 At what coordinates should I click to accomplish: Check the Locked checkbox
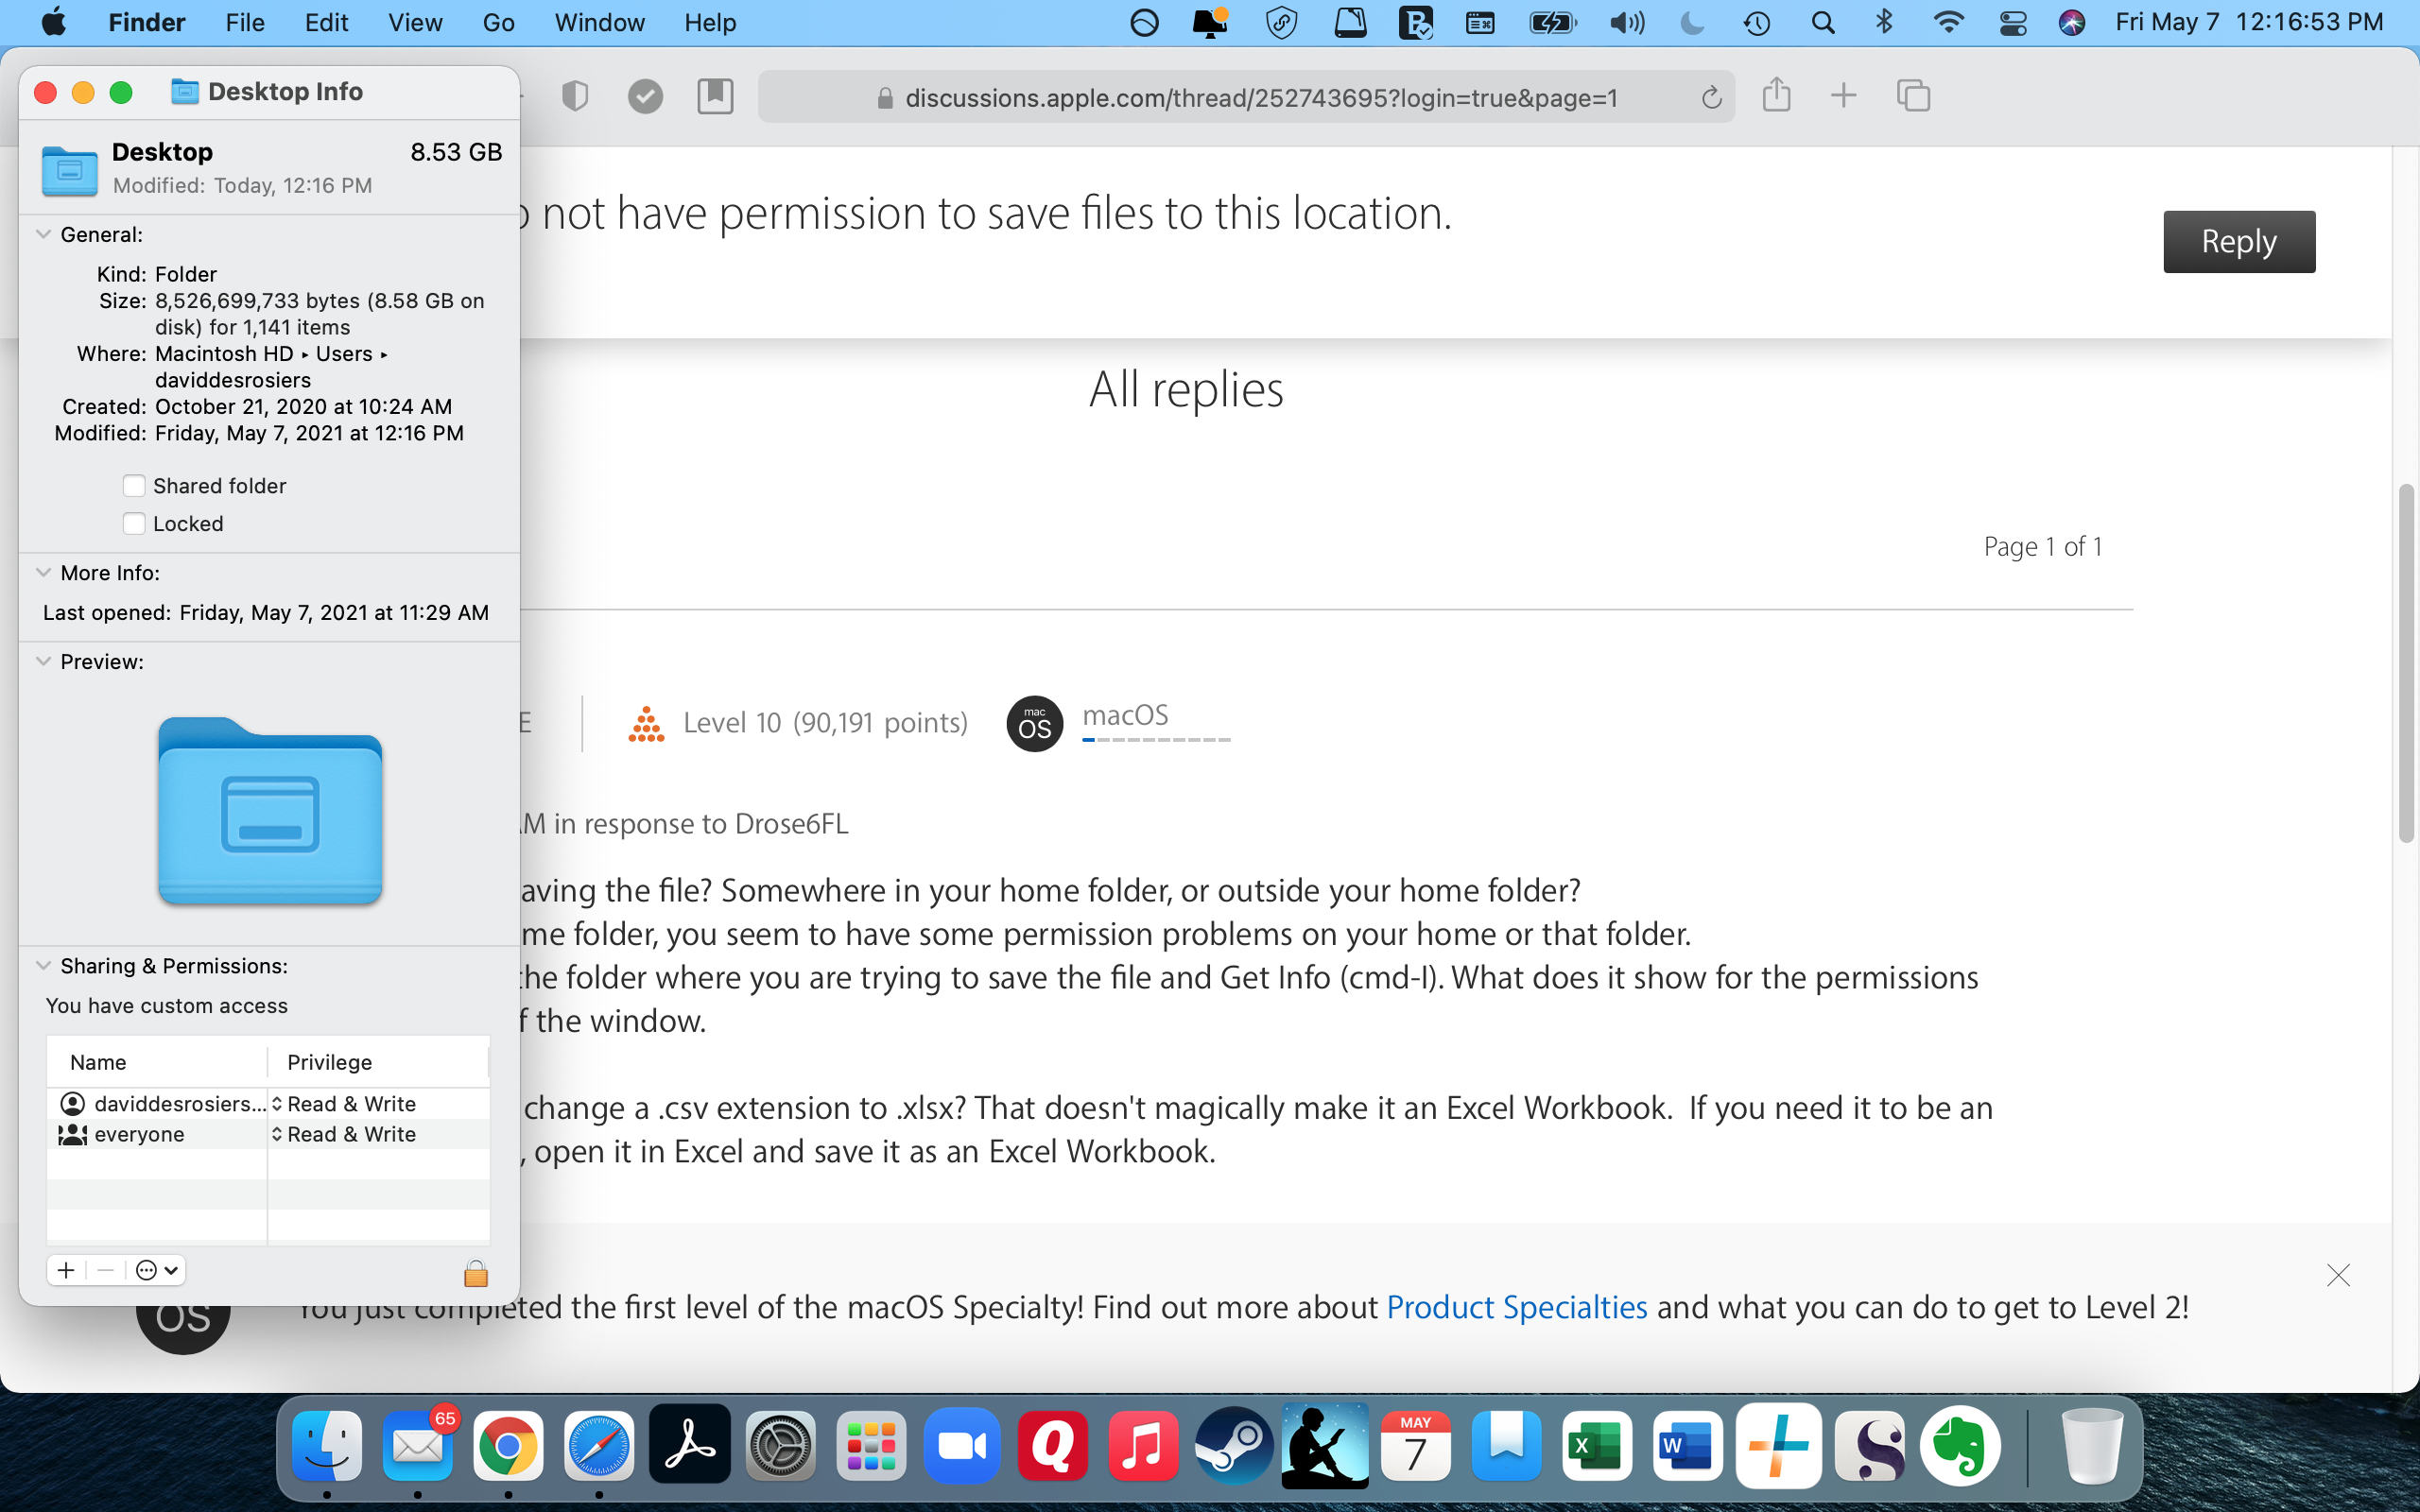point(134,524)
